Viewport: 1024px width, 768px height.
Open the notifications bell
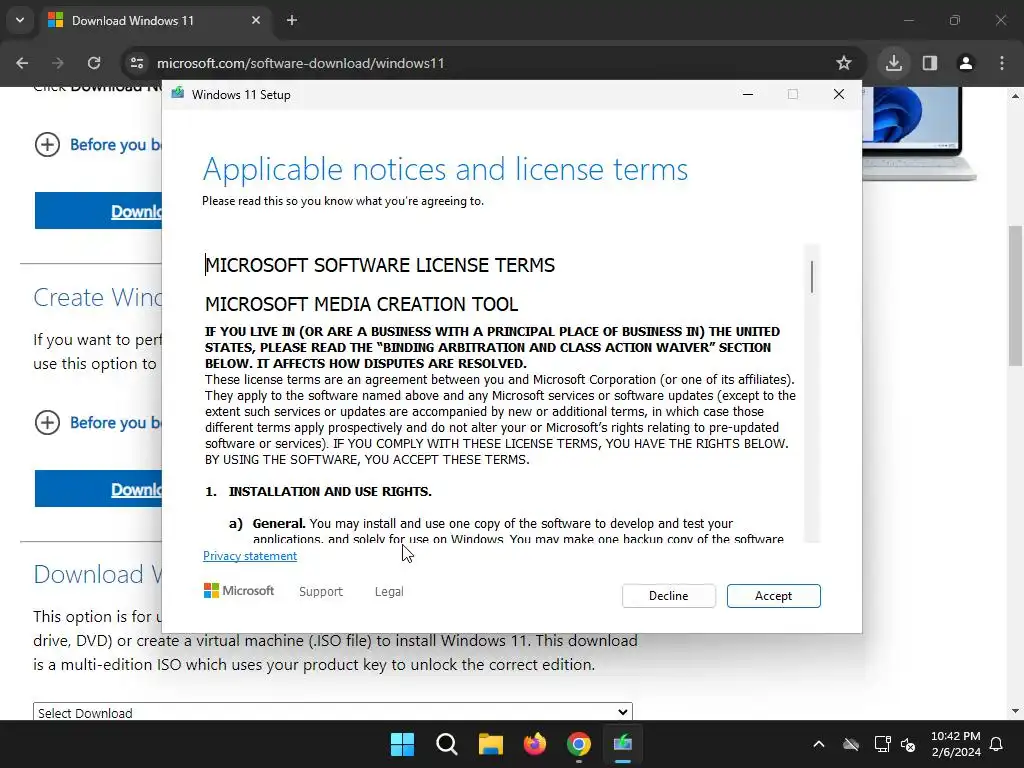(996, 744)
